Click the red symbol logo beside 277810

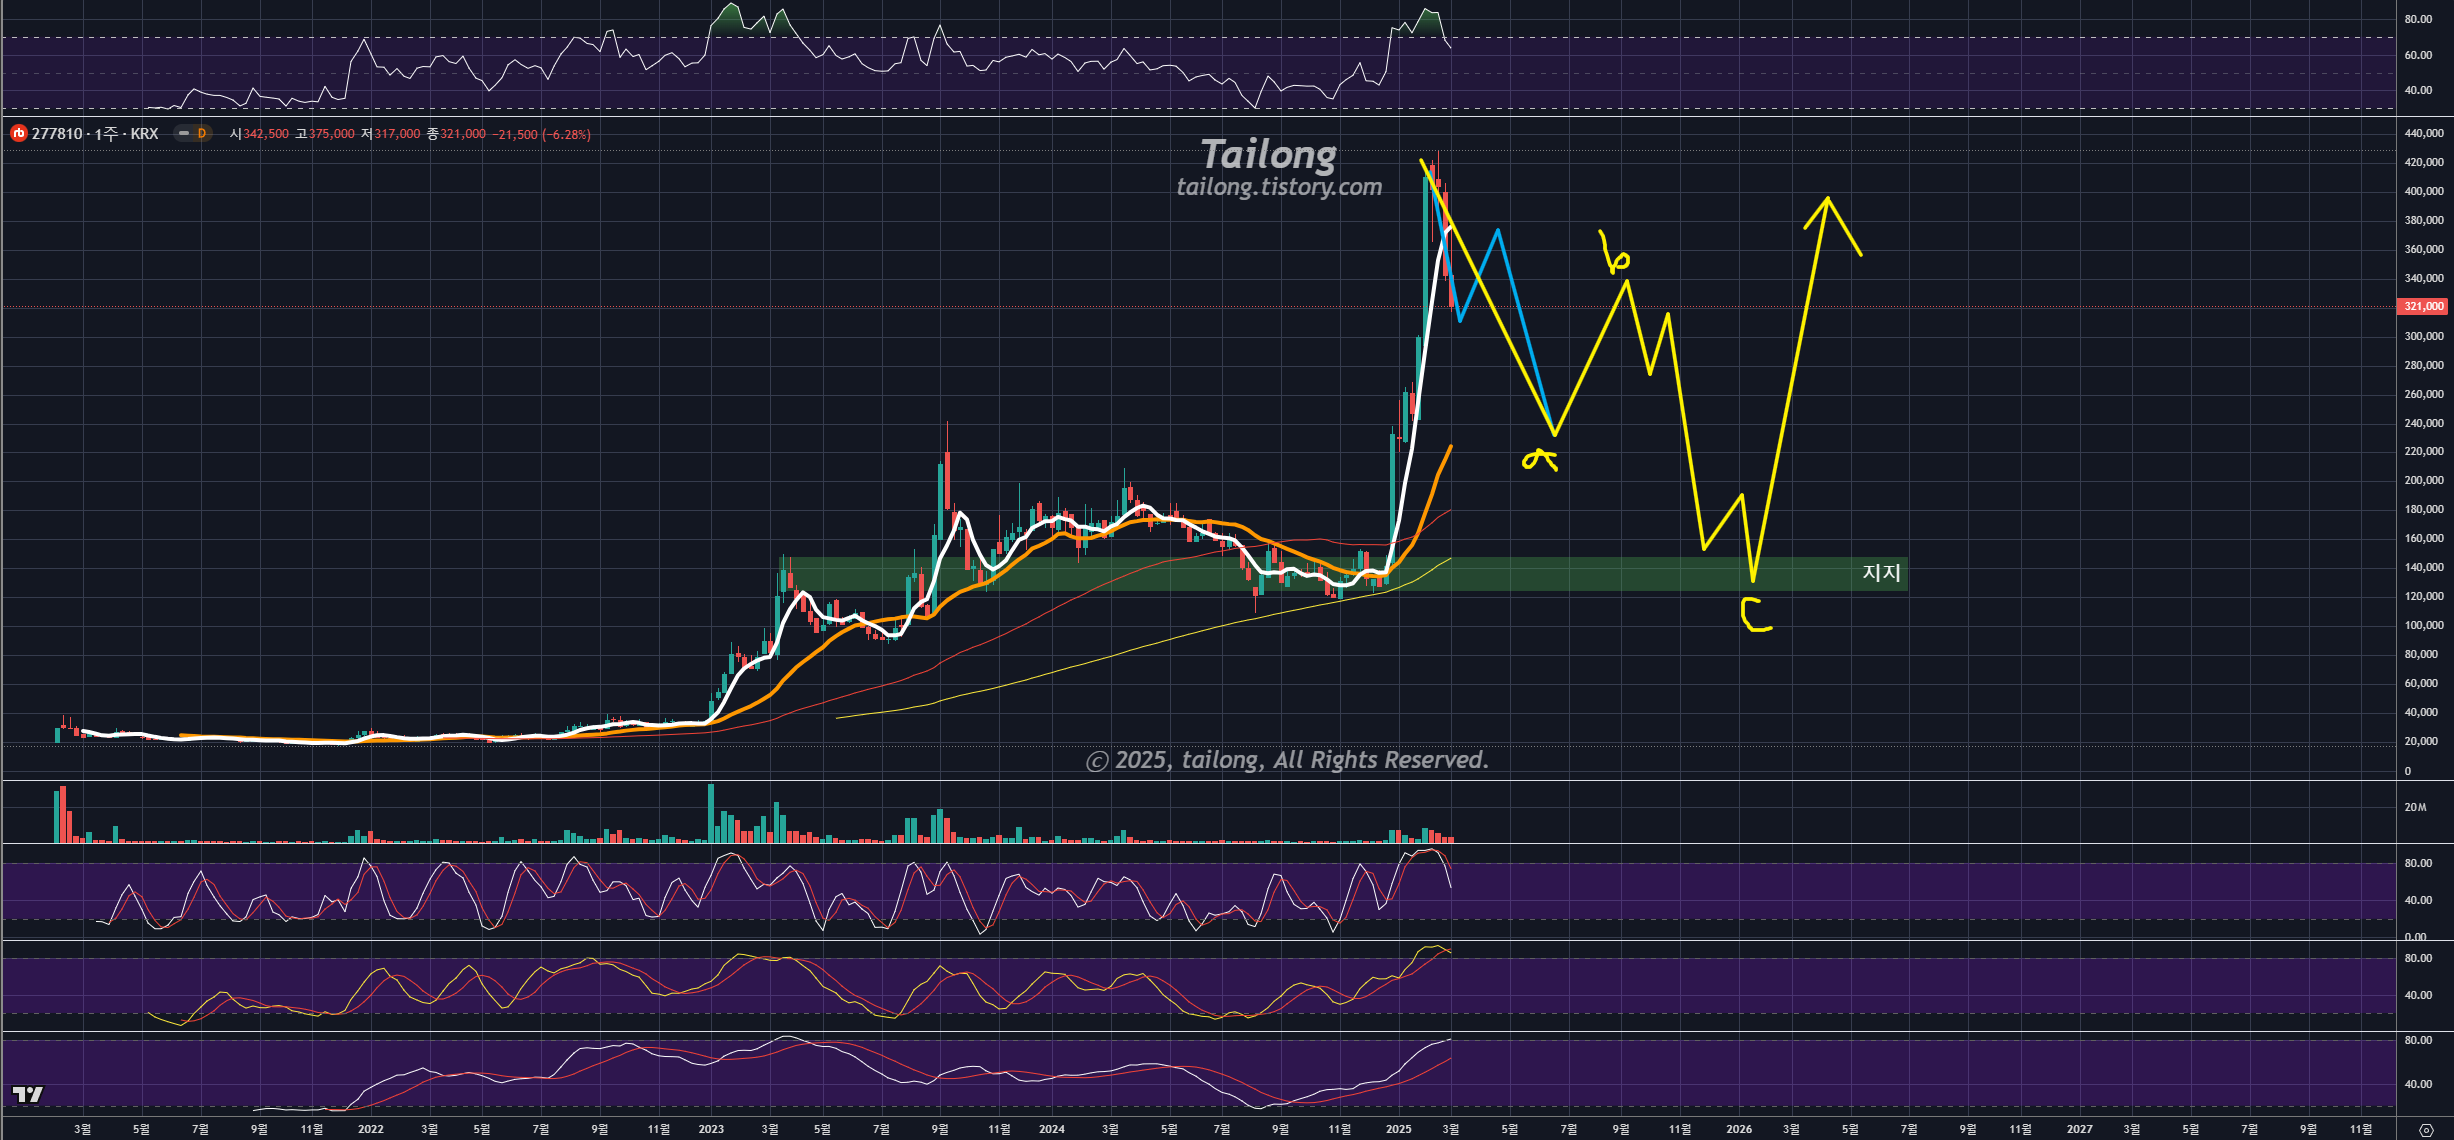point(18,133)
